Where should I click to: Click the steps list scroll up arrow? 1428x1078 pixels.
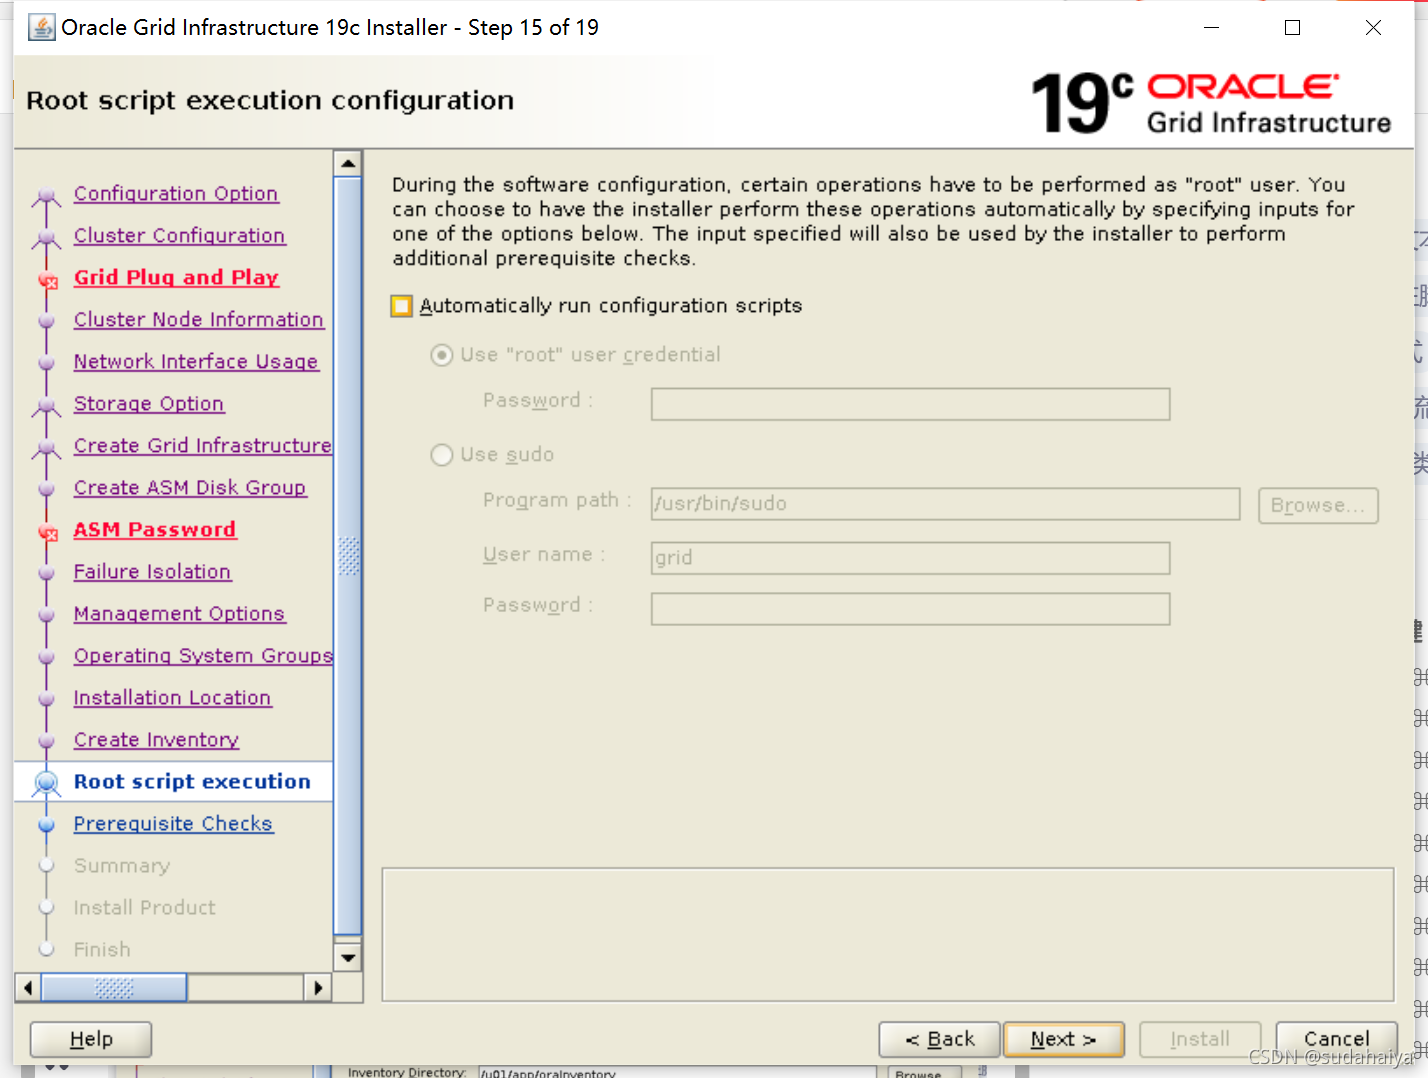point(348,163)
